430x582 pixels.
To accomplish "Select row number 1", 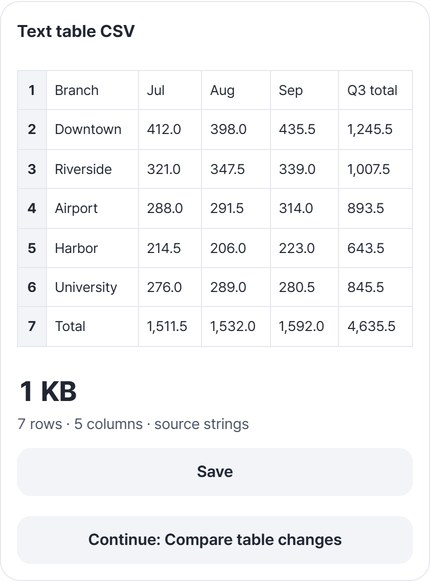I will tap(32, 90).
